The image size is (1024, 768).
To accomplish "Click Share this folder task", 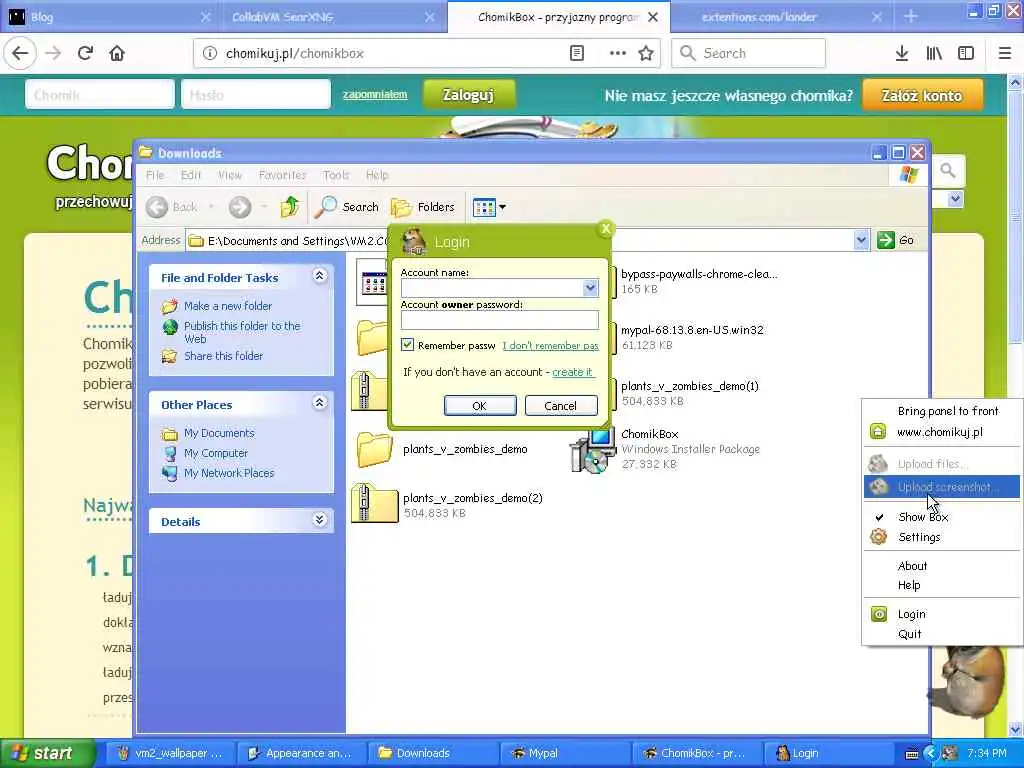I will point(223,356).
